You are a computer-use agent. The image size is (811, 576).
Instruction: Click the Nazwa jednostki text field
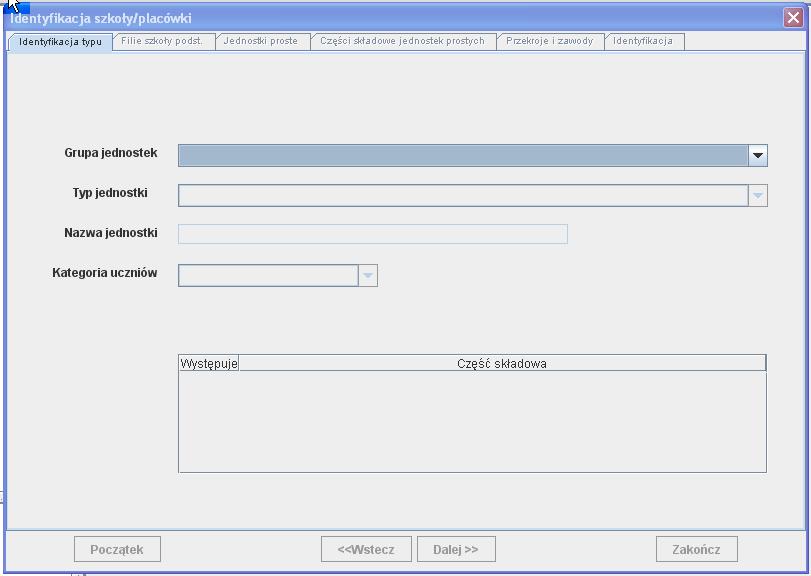[x=373, y=234]
